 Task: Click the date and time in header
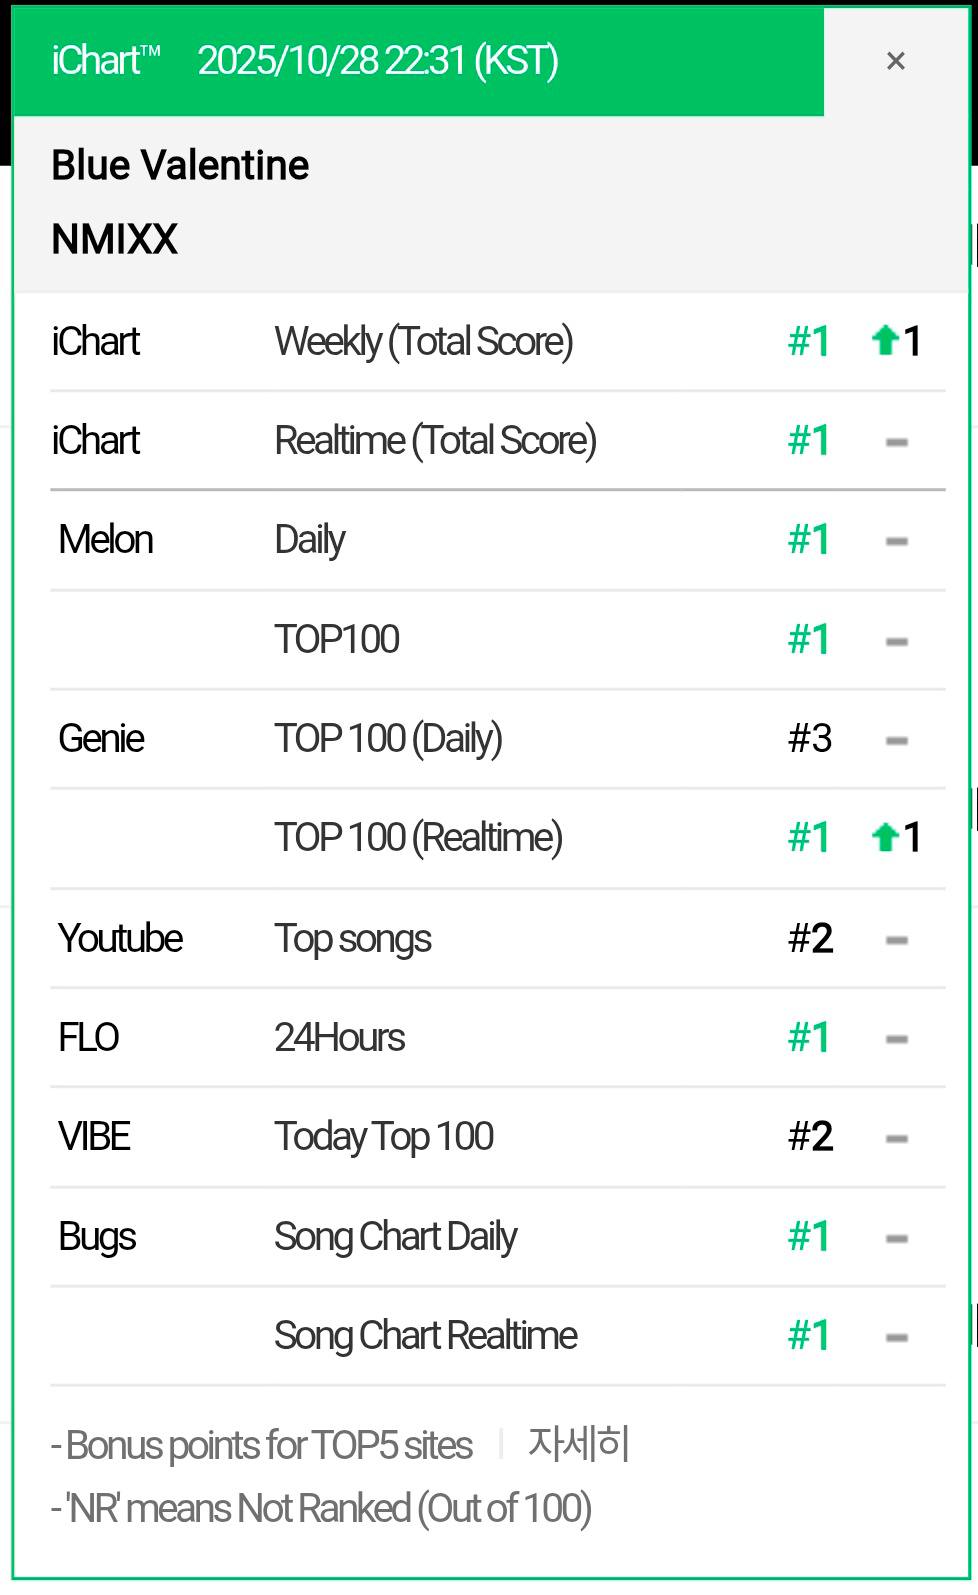click(x=378, y=61)
